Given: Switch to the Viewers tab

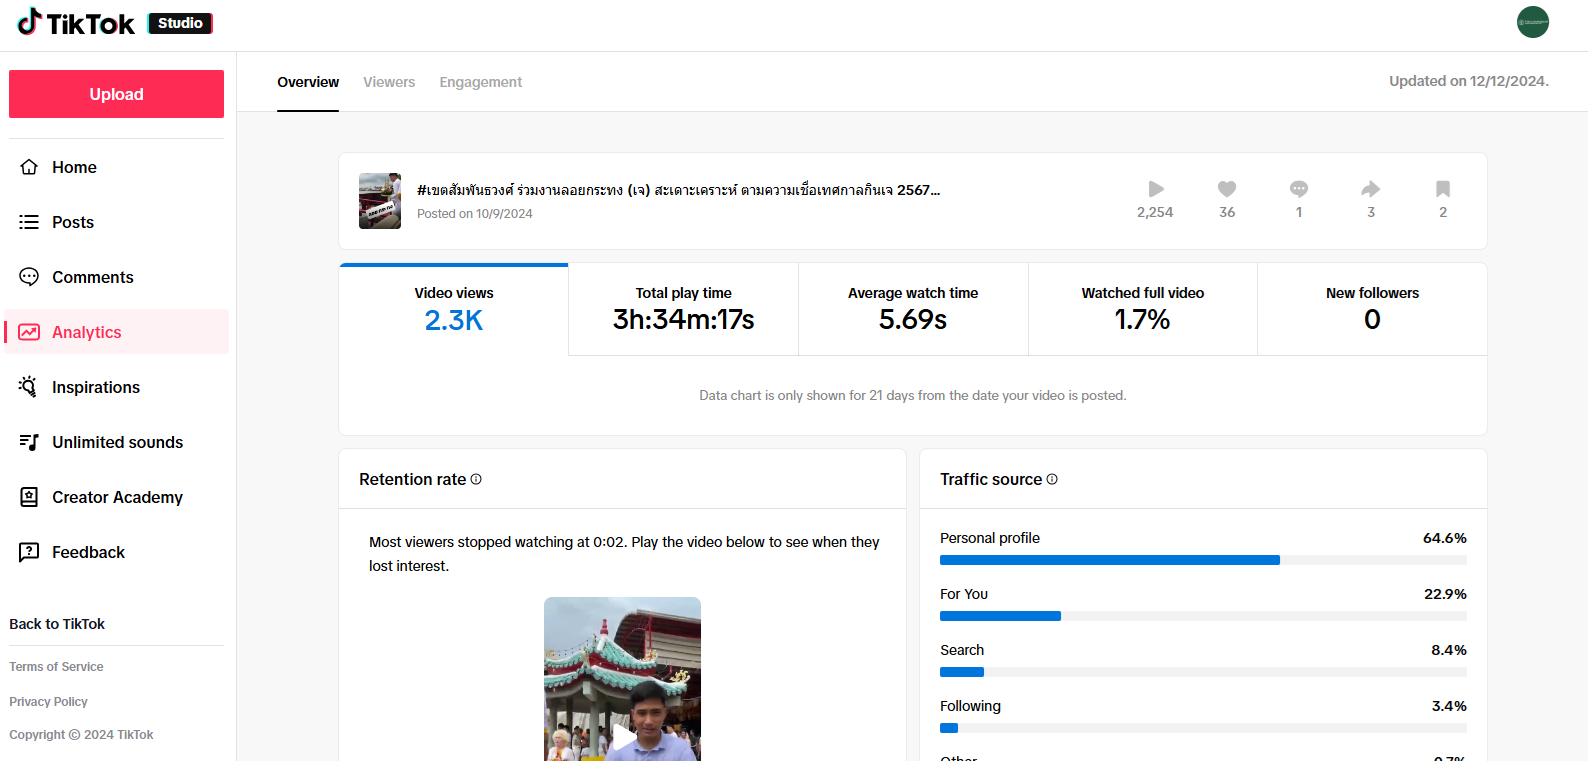Looking at the screenshot, I should [x=389, y=82].
